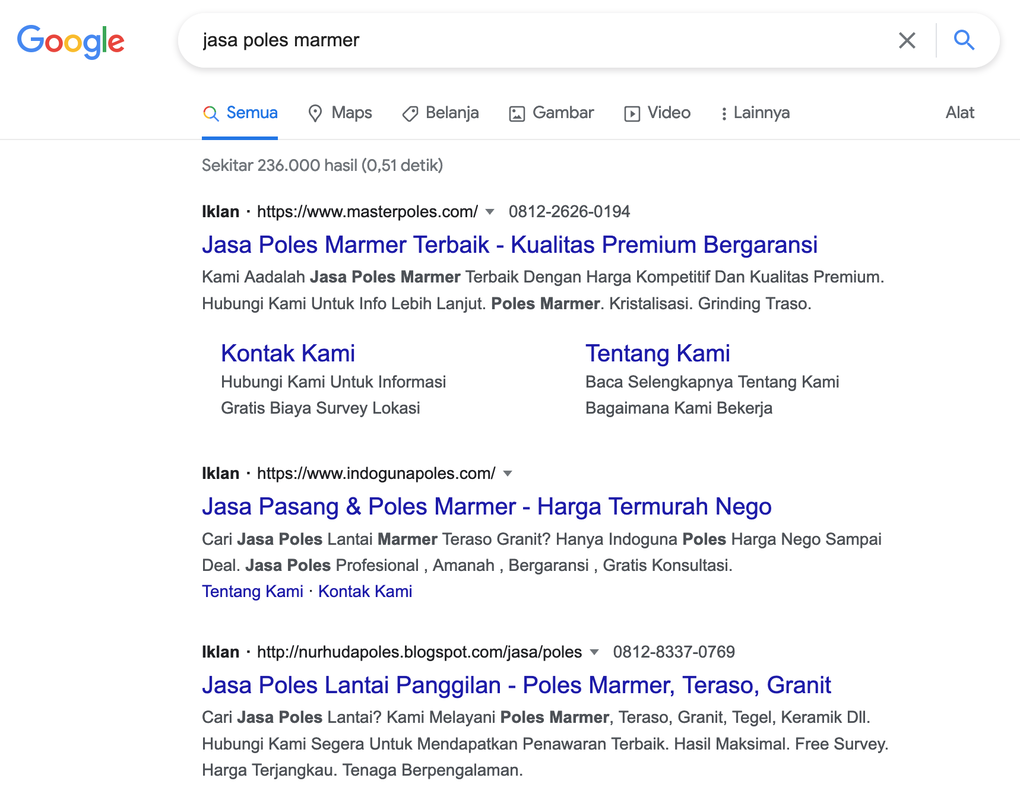
Task: Expand the Lainnya more options menu
Action: point(755,113)
